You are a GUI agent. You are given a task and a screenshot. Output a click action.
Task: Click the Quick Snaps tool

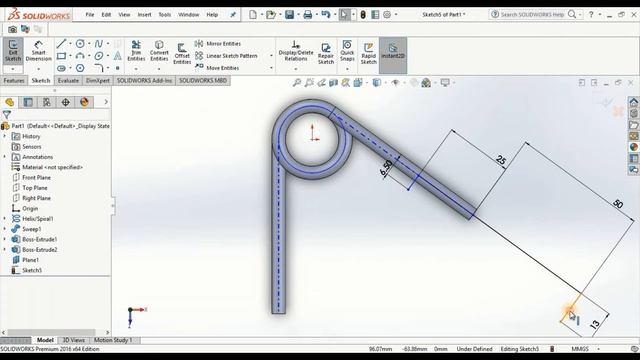tap(347, 51)
